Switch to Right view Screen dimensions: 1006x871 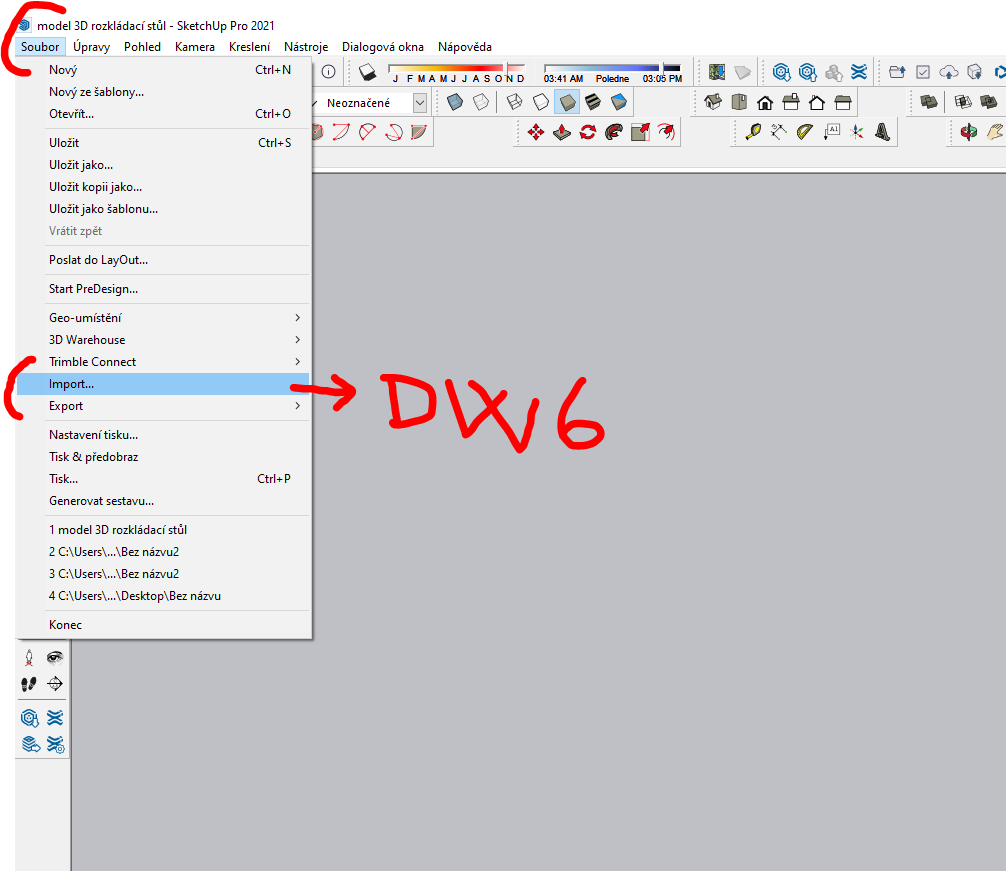pos(791,102)
